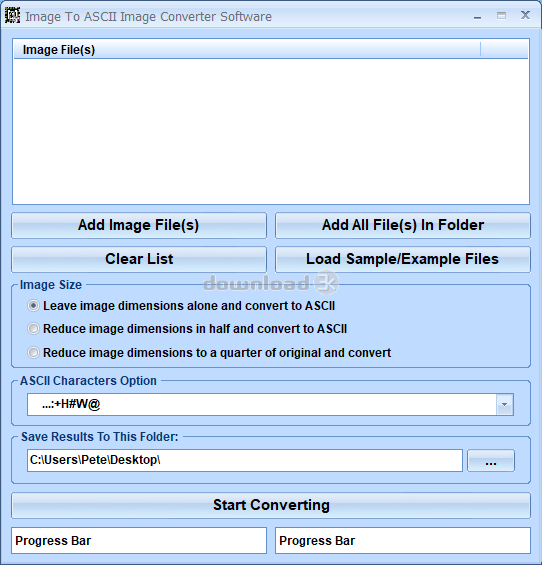Start converting the images

click(271, 505)
